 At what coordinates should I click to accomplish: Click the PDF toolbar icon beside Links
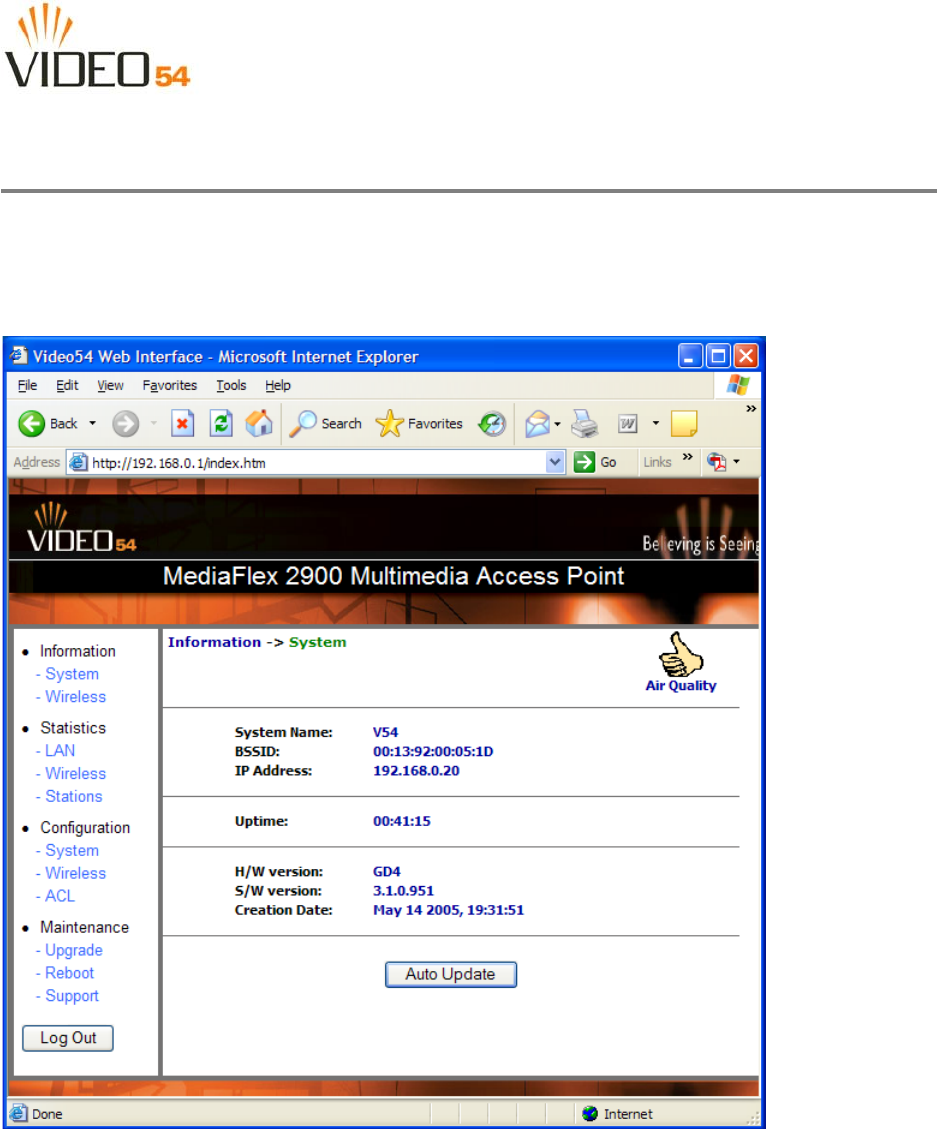tap(717, 462)
